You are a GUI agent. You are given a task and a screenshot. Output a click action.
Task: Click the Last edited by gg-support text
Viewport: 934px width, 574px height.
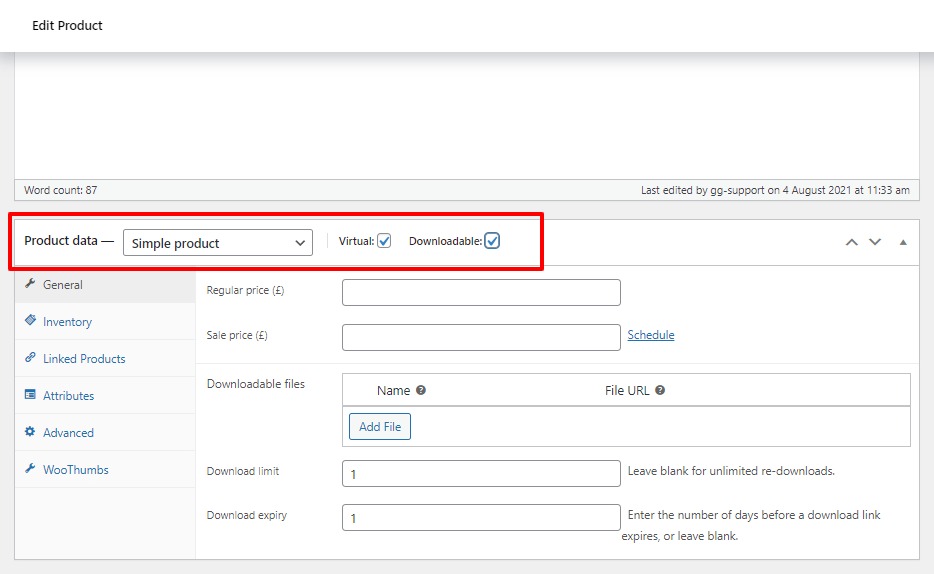(775, 190)
